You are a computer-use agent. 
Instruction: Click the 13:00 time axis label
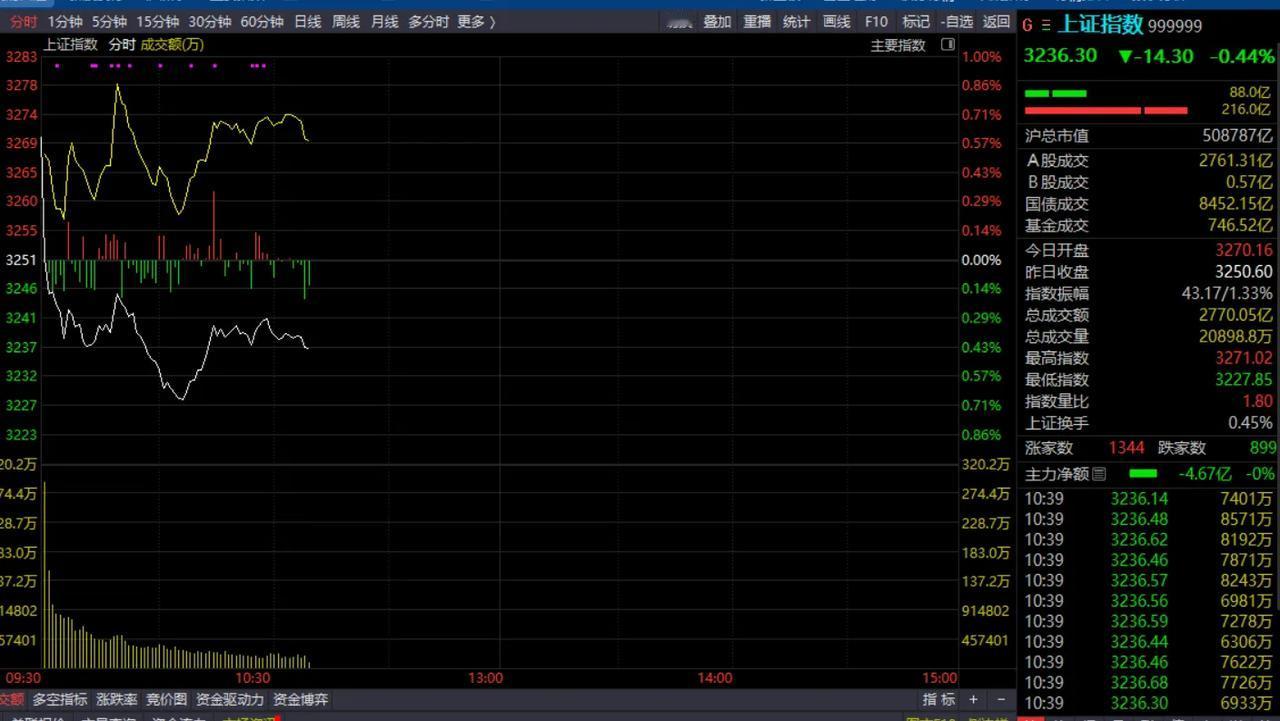(x=485, y=678)
